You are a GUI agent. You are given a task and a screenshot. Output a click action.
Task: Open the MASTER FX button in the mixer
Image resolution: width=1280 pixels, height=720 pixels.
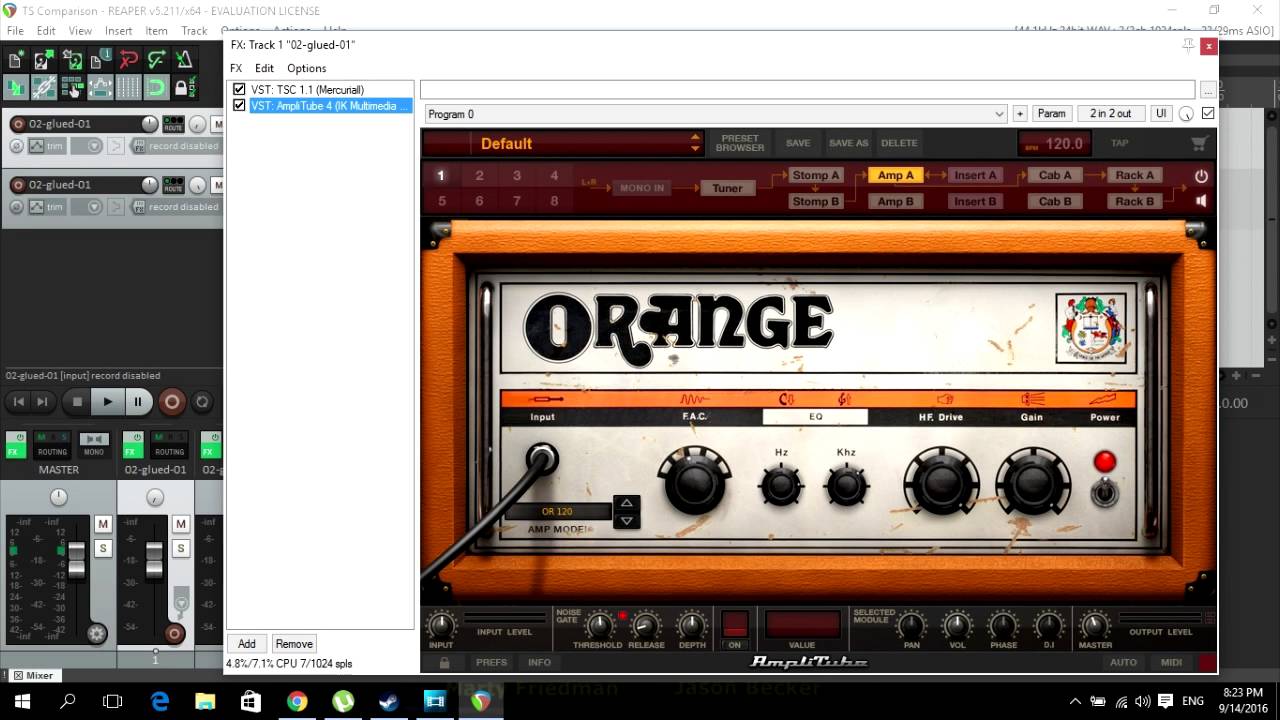coord(15,445)
